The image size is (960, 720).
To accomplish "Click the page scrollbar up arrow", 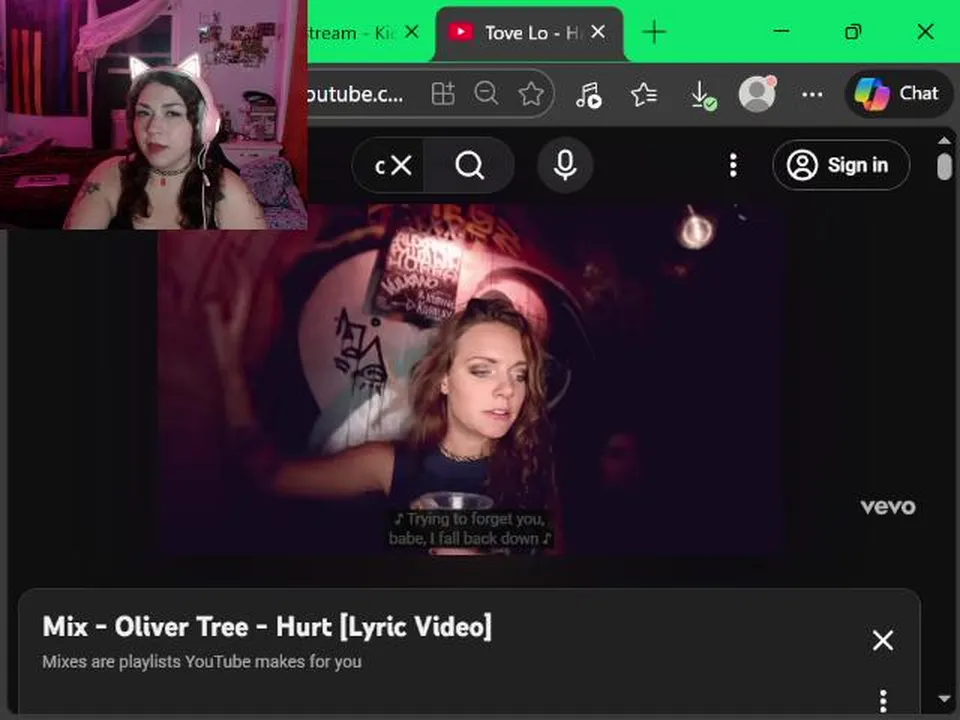I will click(x=944, y=141).
